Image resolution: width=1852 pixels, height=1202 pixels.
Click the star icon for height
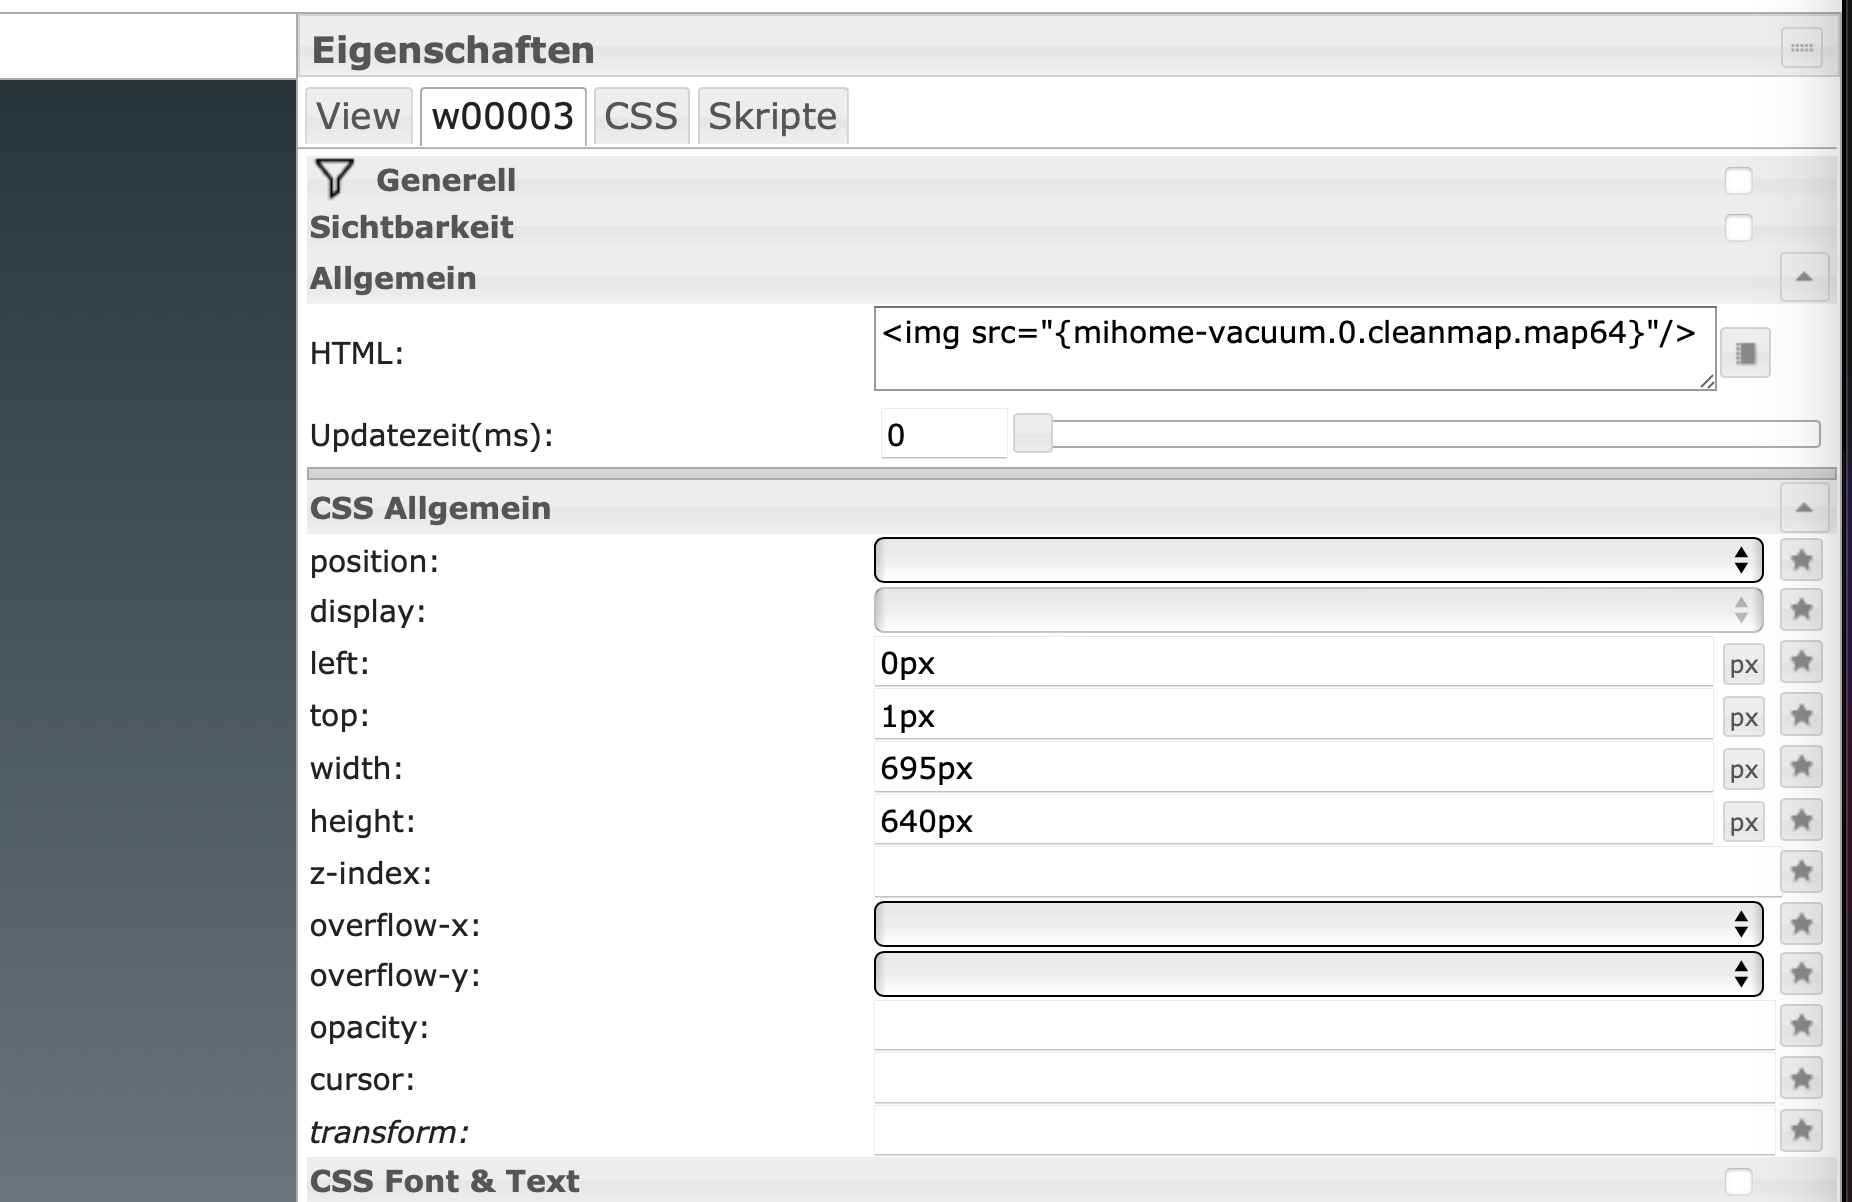click(1801, 820)
